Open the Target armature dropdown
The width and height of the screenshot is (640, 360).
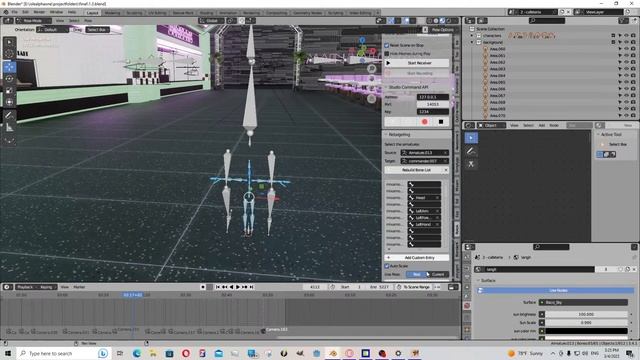[424, 161]
